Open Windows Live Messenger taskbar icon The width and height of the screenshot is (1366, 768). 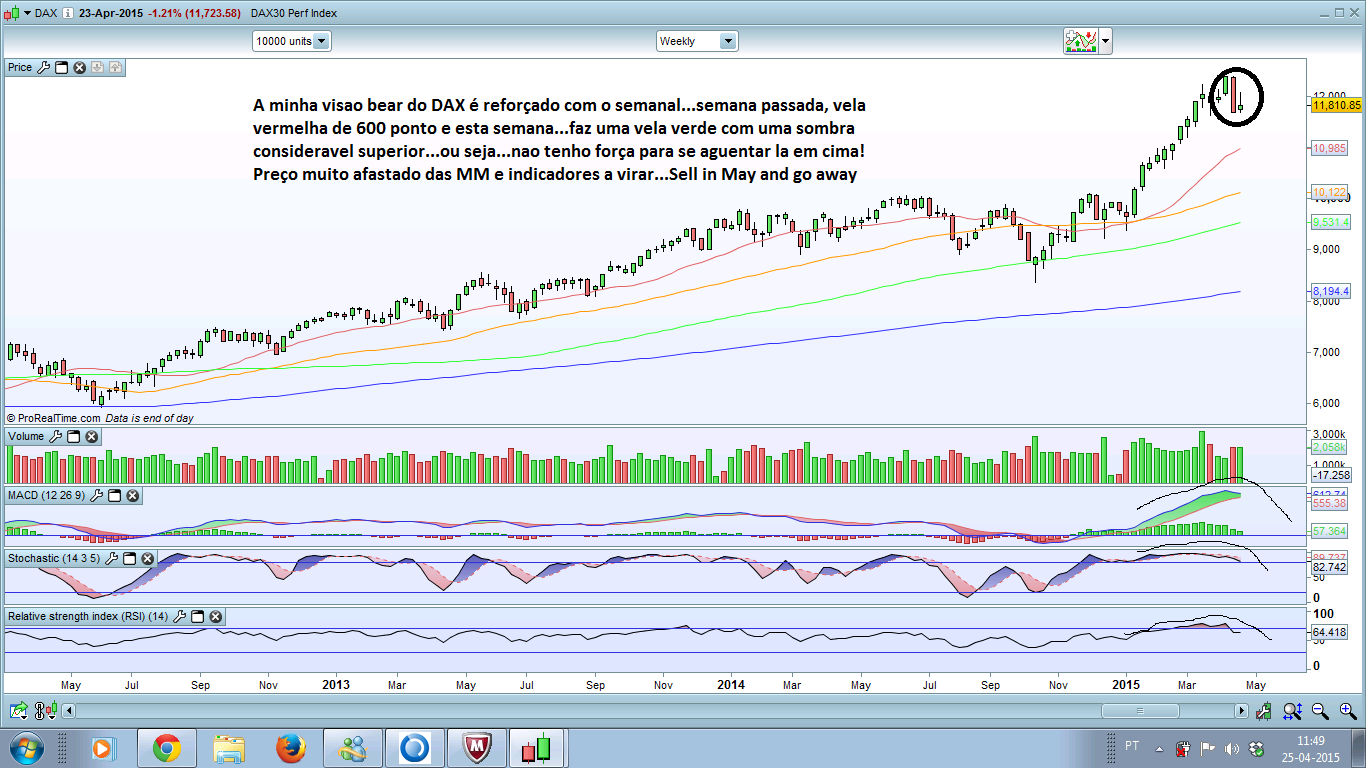pyautogui.click(x=353, y=748)
